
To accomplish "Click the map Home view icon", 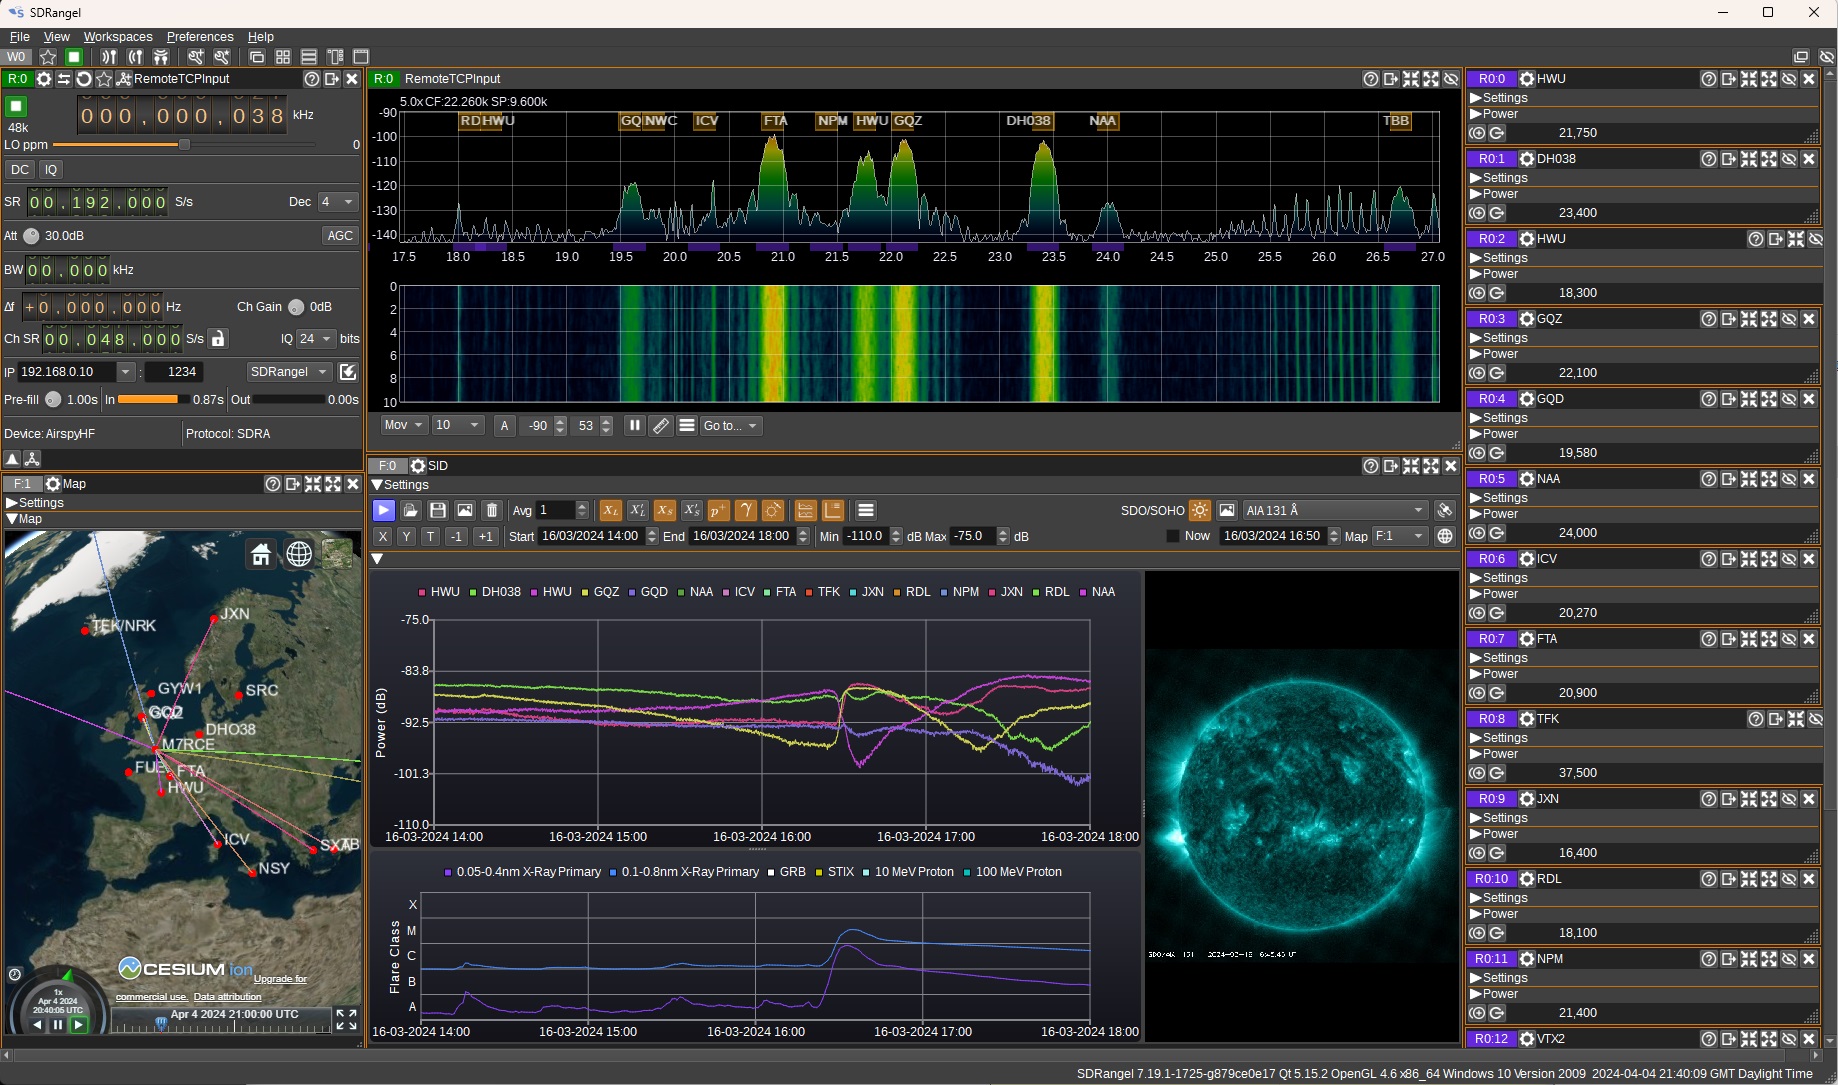I will tap(261, 554).
